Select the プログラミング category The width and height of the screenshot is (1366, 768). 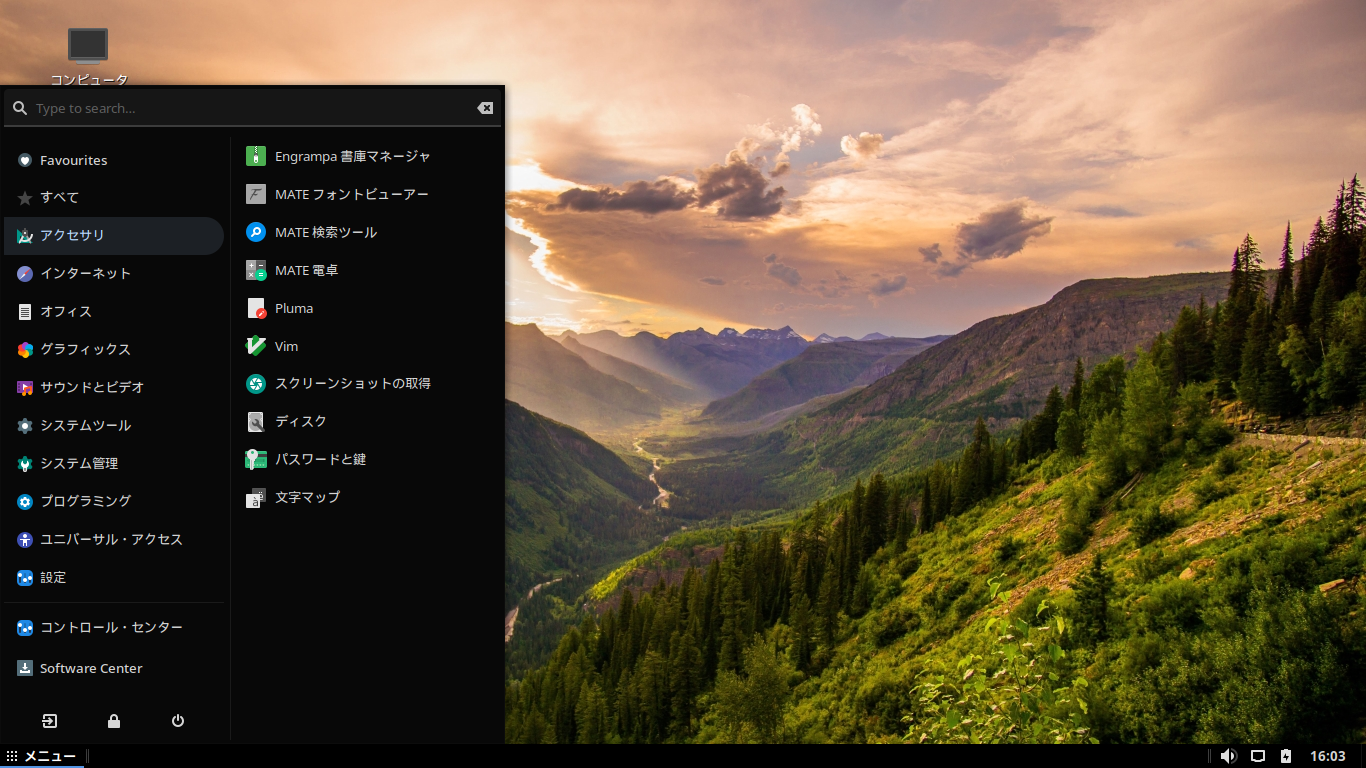pos(114,502)
